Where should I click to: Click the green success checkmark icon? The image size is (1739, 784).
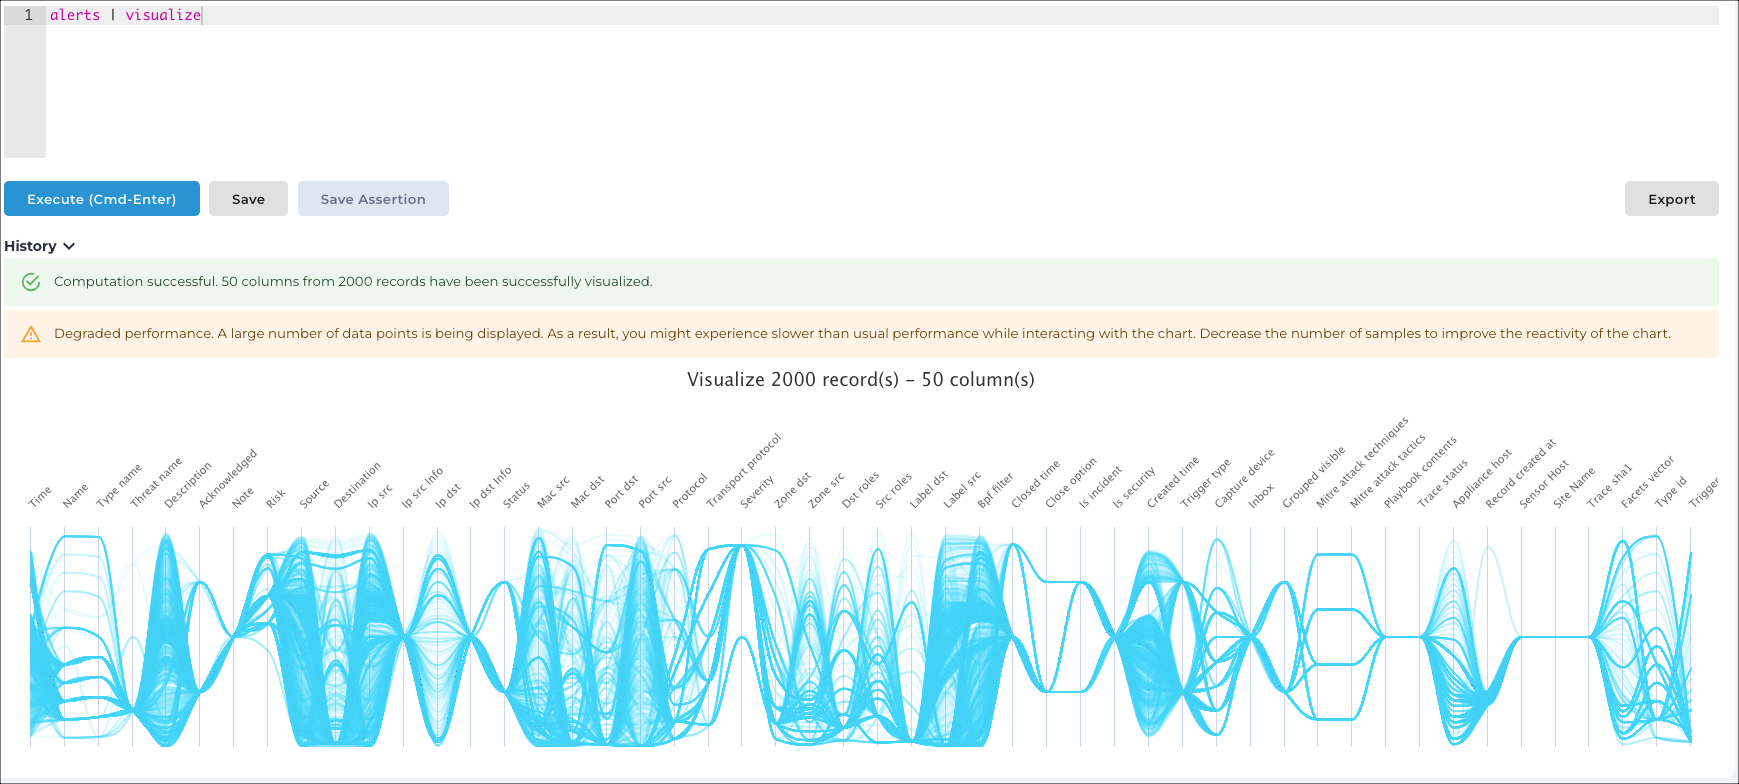(x=31, y=282)
